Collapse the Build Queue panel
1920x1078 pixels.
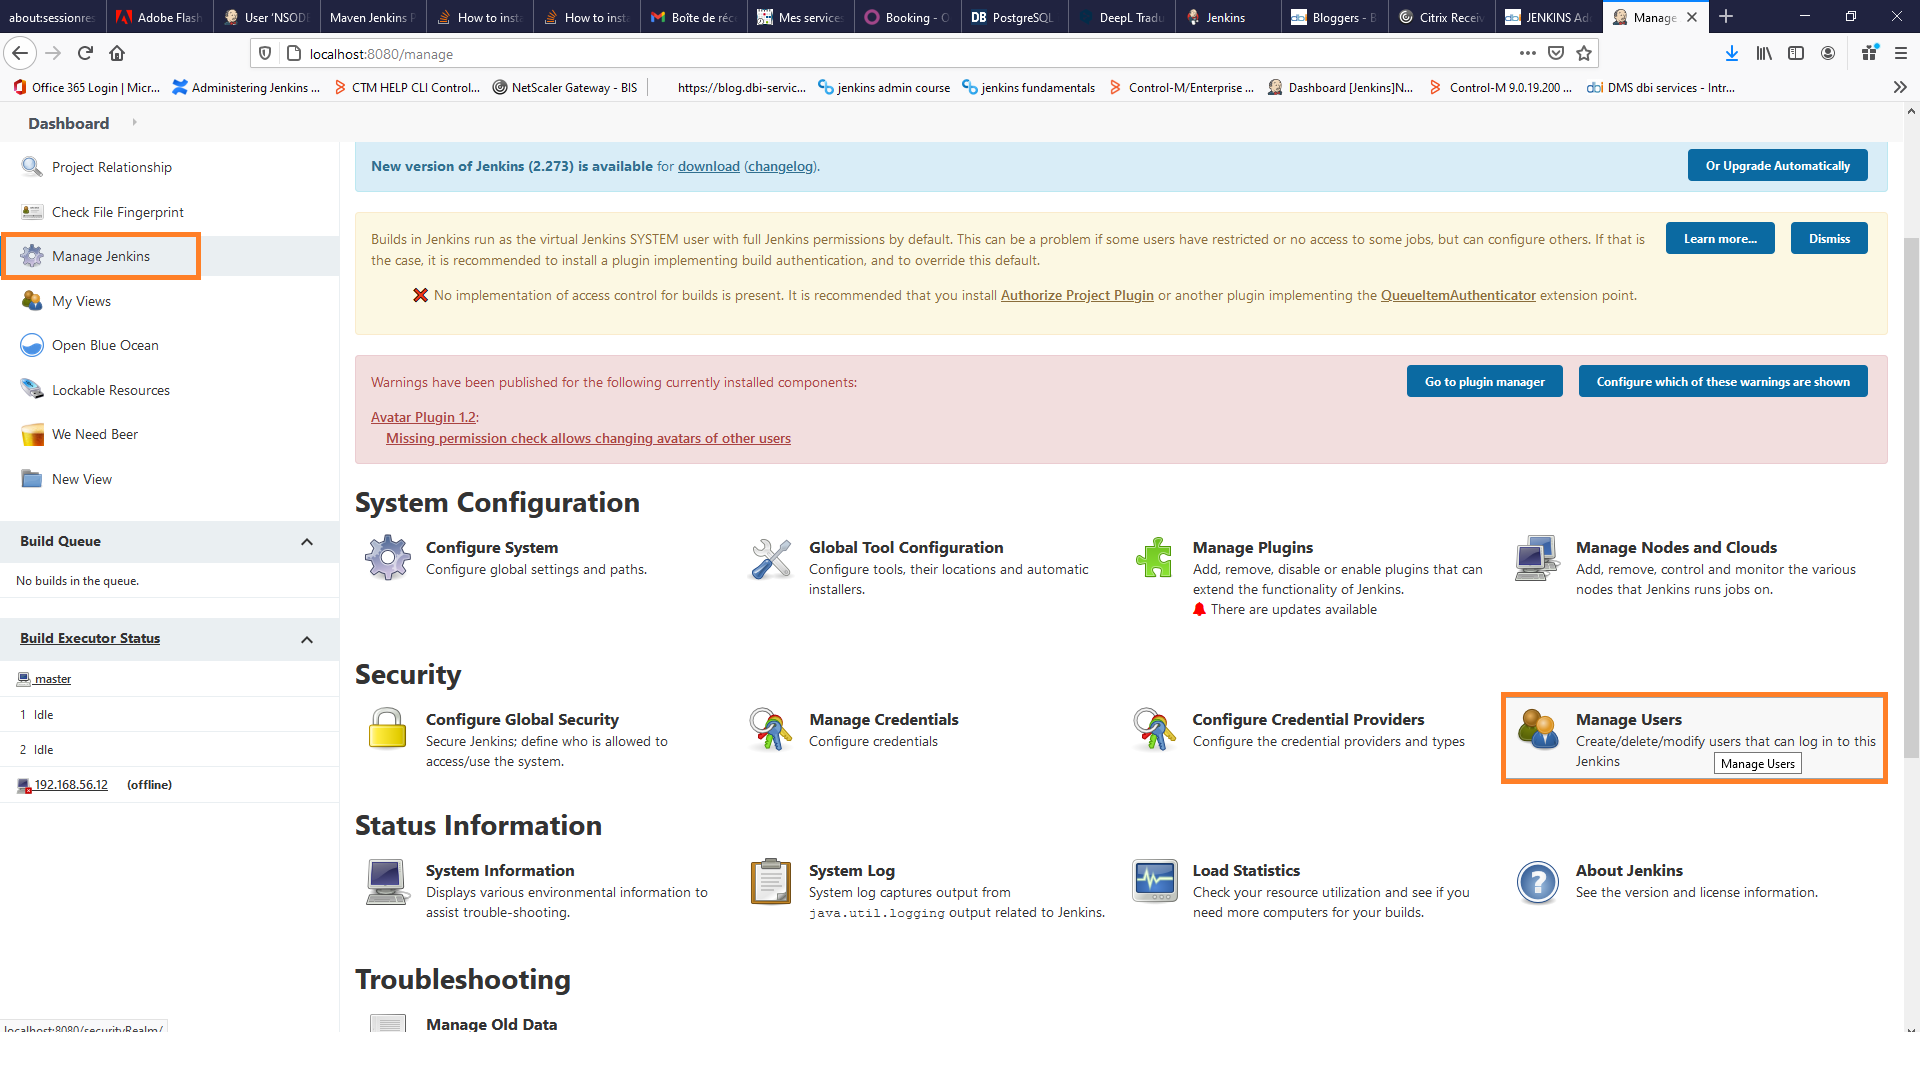(307, 542)
